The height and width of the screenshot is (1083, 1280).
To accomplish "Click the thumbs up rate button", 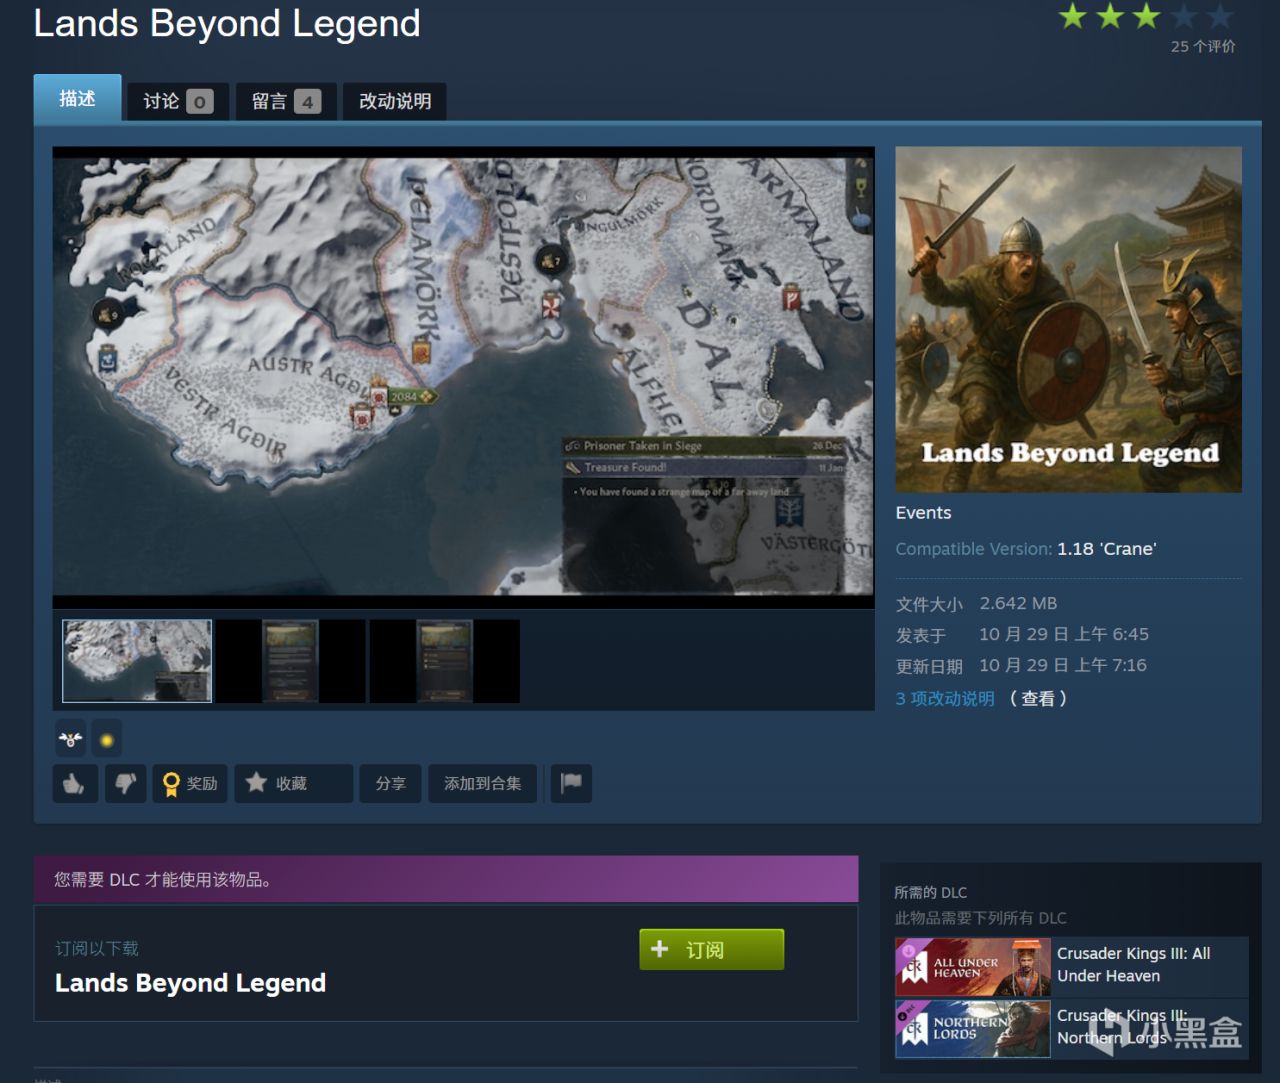I will 75,784.
